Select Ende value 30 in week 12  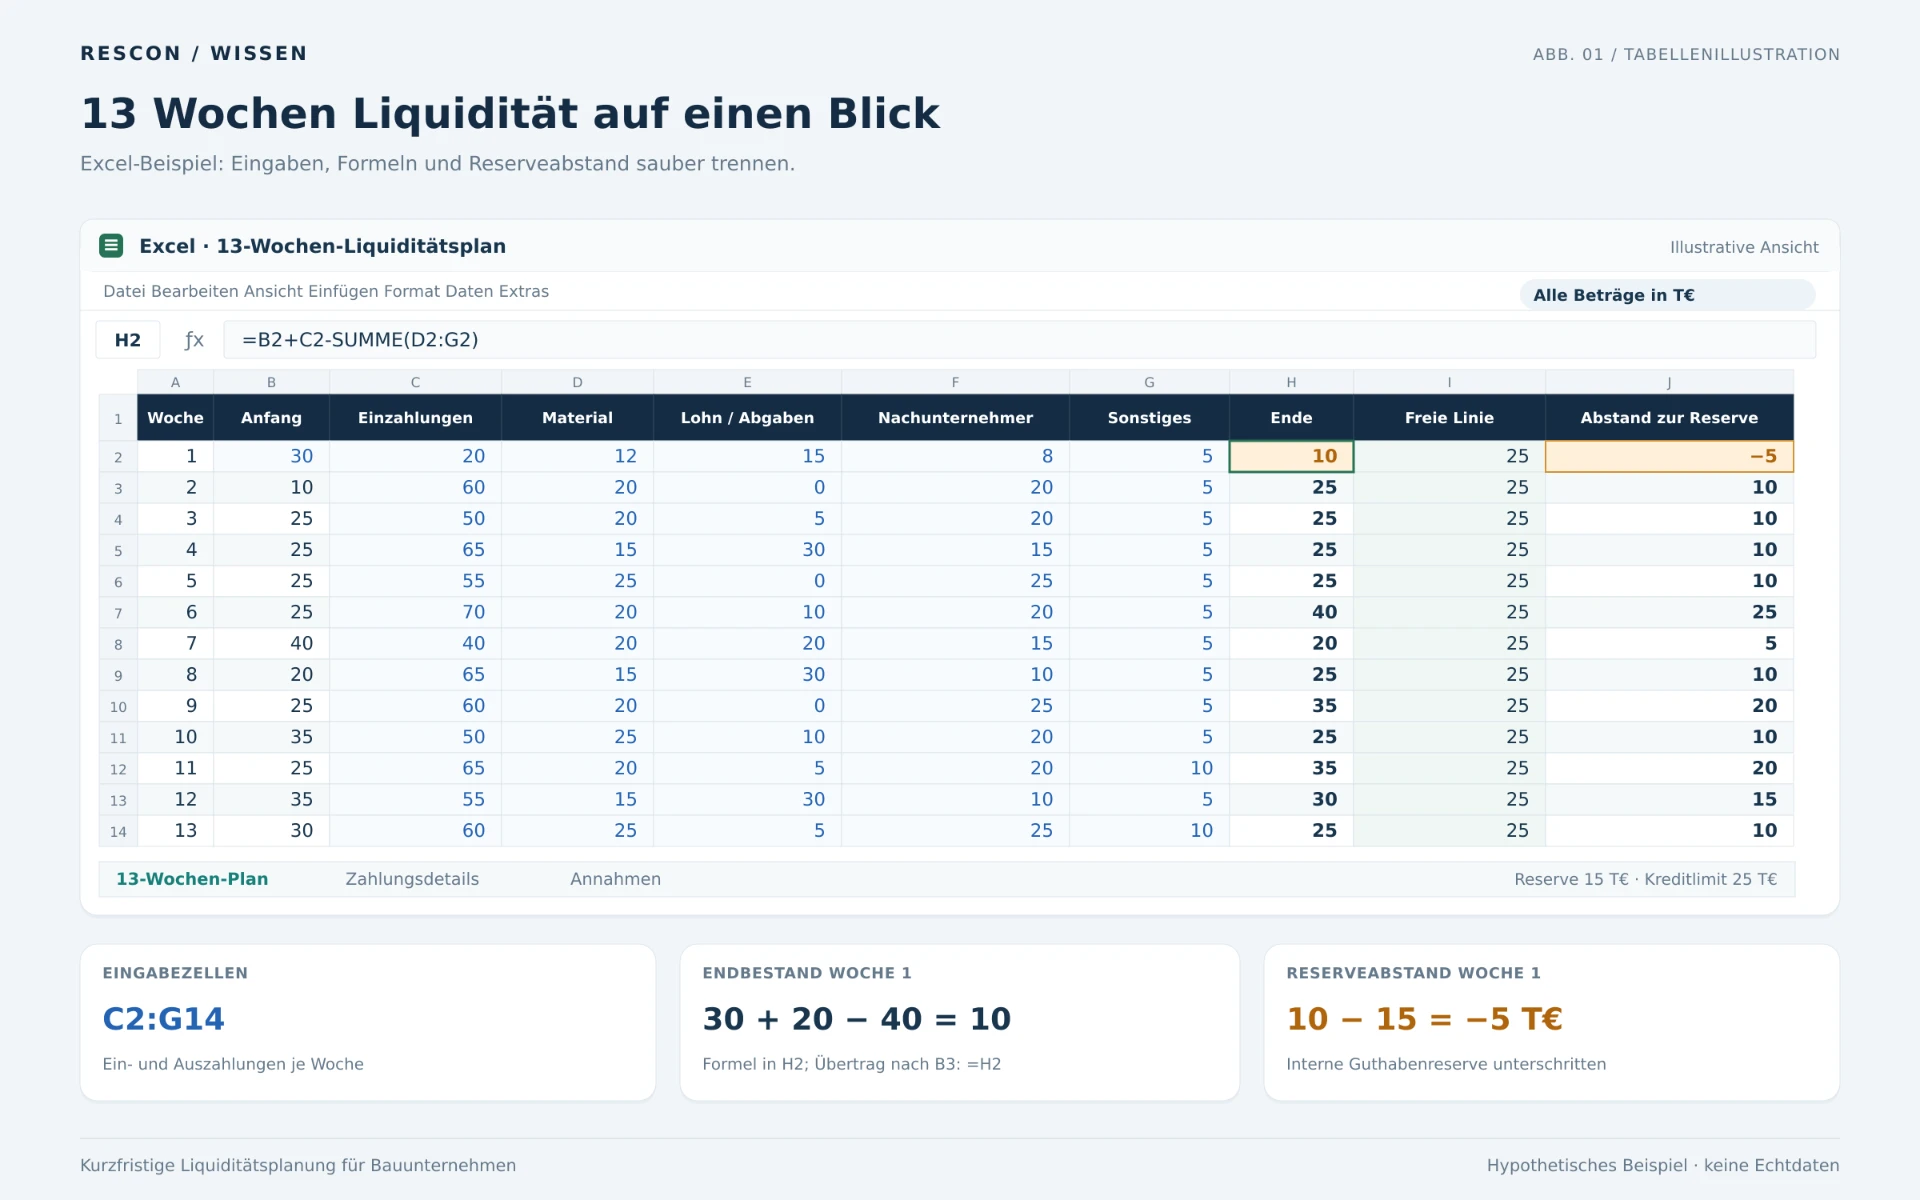[x=1291, y=799]
